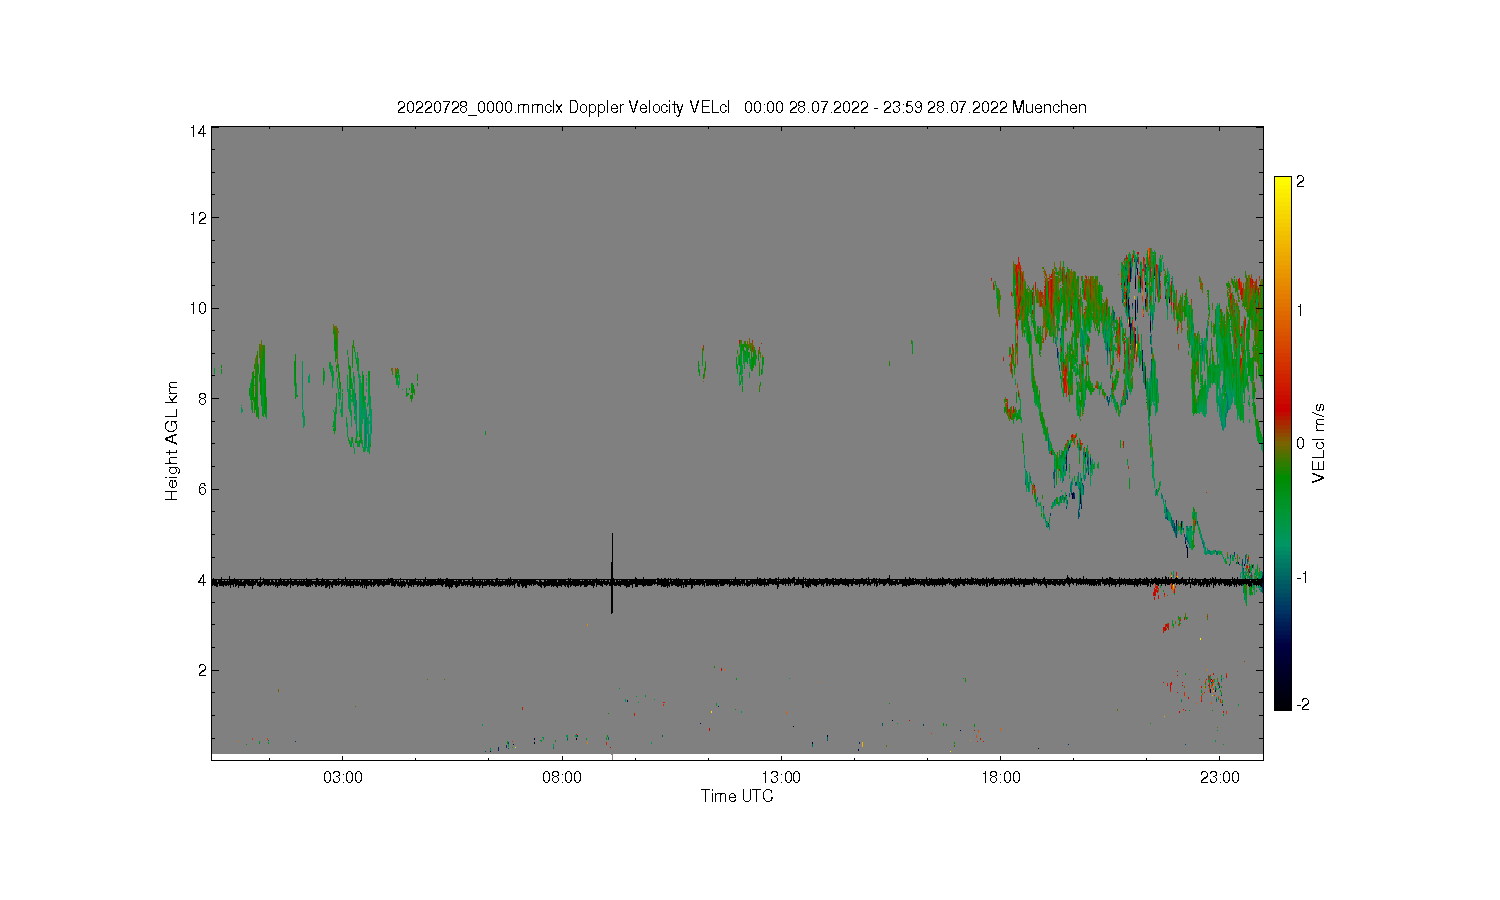1500x900 pixels.
Task: Click the 'VELcl m/s' colorbar label
Action: click(1319, 443)
